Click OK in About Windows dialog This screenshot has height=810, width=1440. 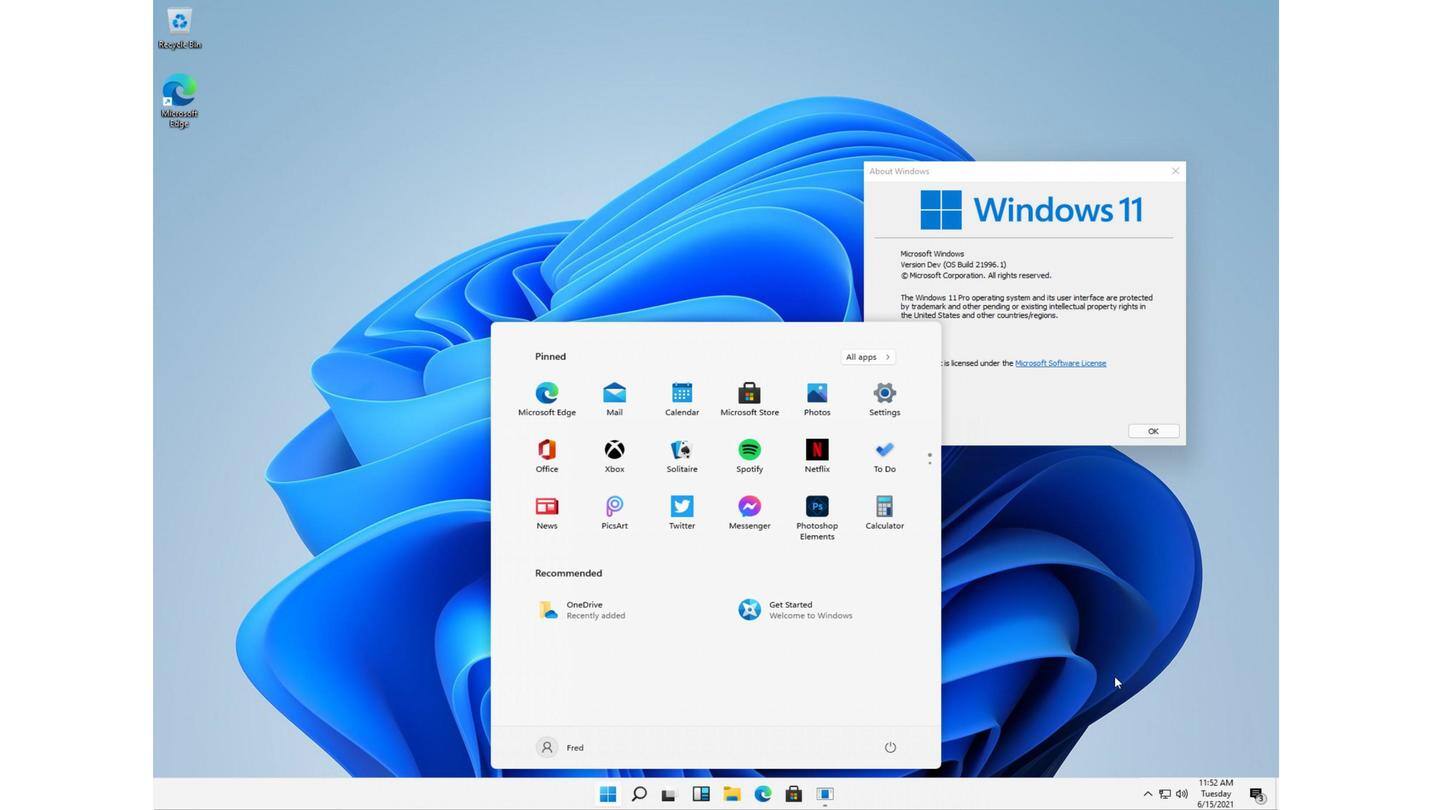pos(1153,431)
